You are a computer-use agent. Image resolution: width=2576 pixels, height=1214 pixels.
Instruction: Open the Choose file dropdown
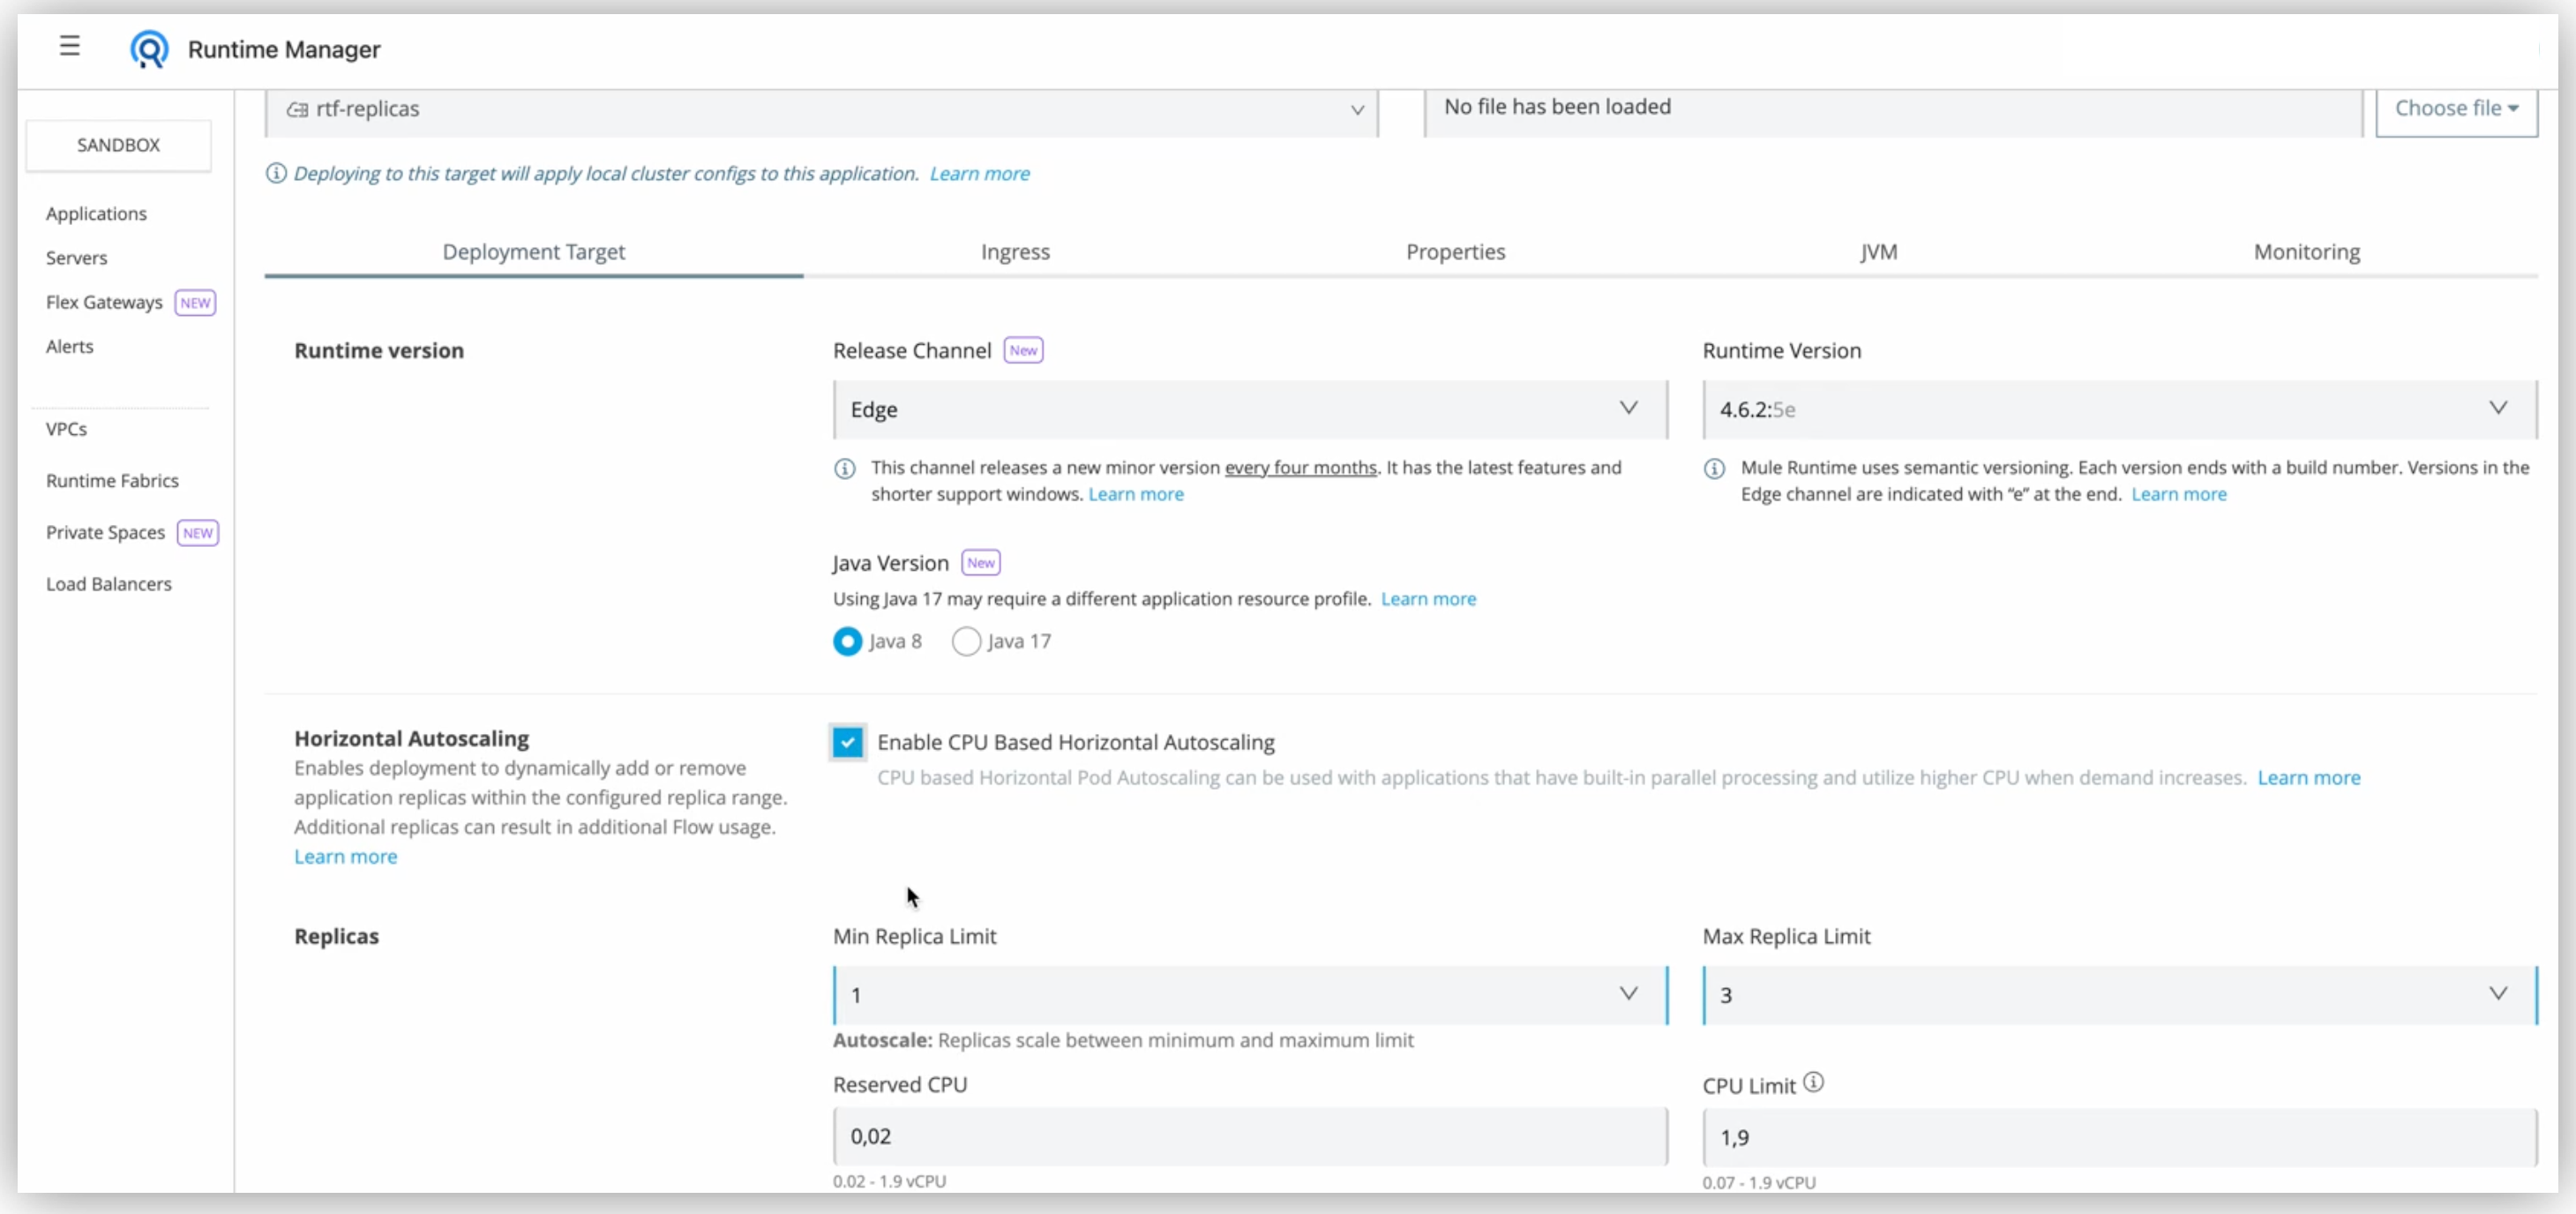pyautogui.click(x=2457, y=107)
